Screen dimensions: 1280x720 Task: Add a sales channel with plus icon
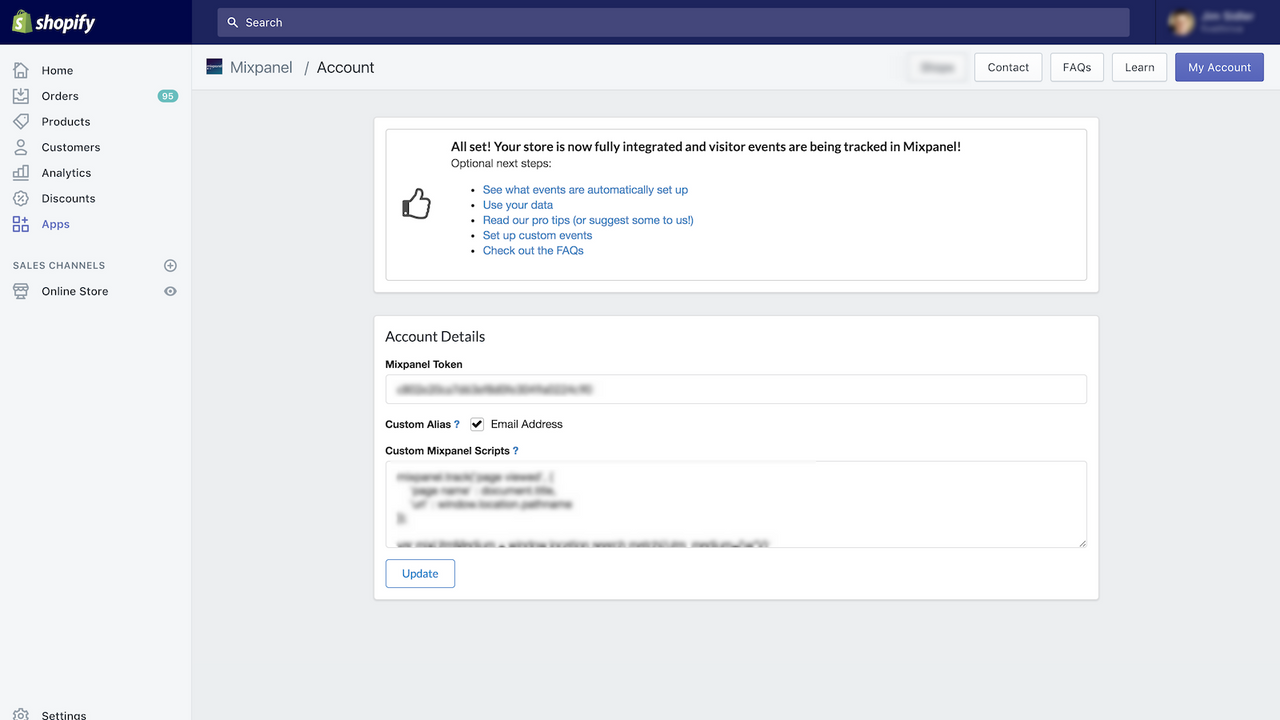pyautogui.click(x=170, y=266)
